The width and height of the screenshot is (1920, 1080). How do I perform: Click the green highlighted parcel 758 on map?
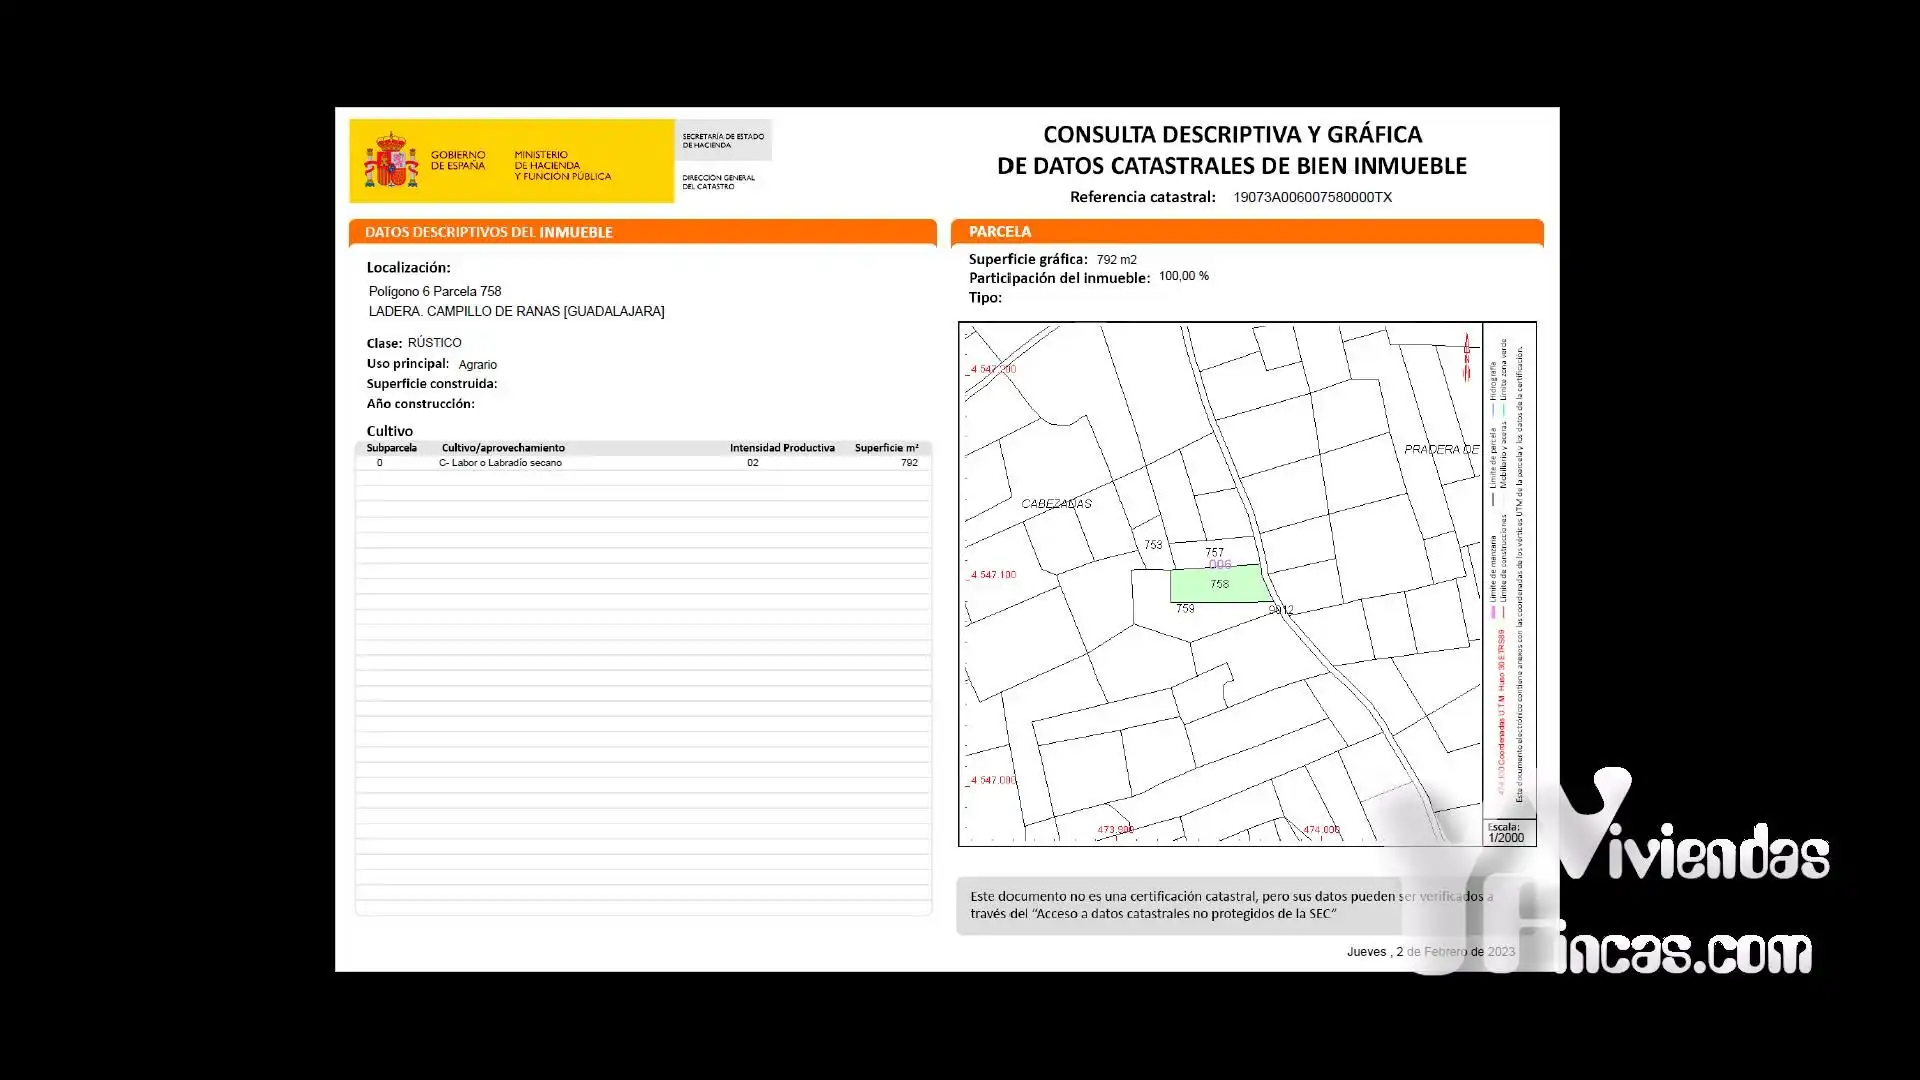tap(1220, 584)
